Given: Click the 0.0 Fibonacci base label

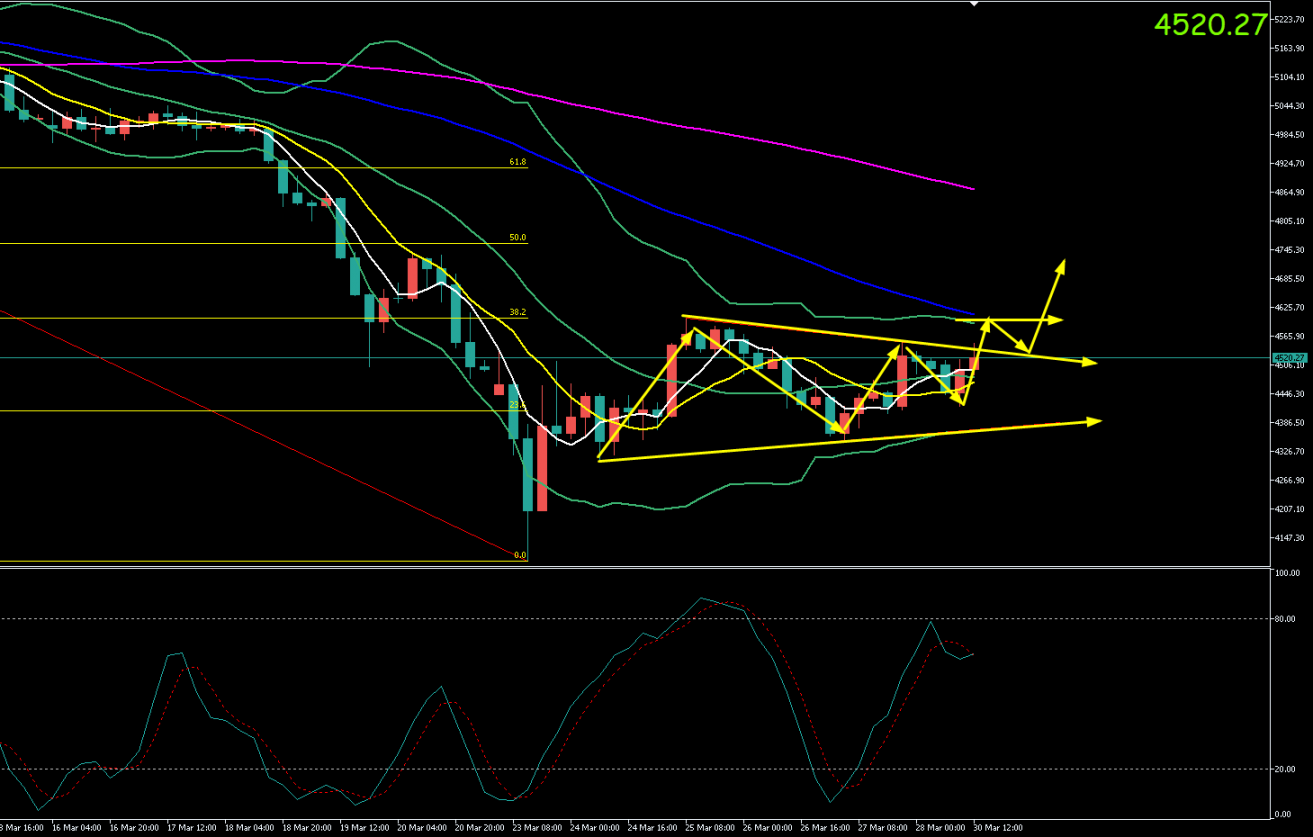Looking at the screenshot, I should [x=519, y=555].
